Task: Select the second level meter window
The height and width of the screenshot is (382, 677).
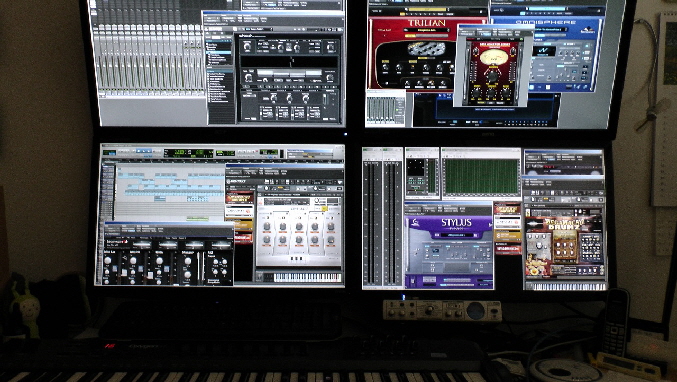Action: point(392,218)
